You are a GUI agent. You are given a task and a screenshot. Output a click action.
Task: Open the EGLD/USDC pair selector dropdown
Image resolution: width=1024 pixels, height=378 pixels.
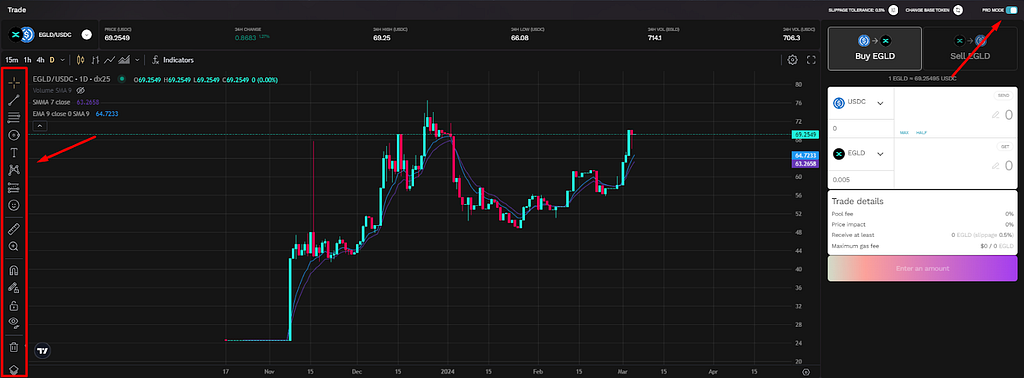tap(86, 35)
